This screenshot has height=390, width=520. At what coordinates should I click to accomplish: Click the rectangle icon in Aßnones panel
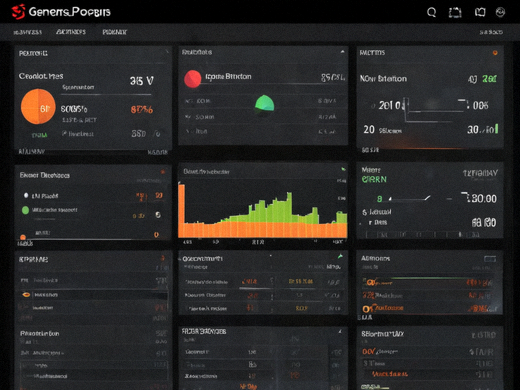tap(490, 259)
